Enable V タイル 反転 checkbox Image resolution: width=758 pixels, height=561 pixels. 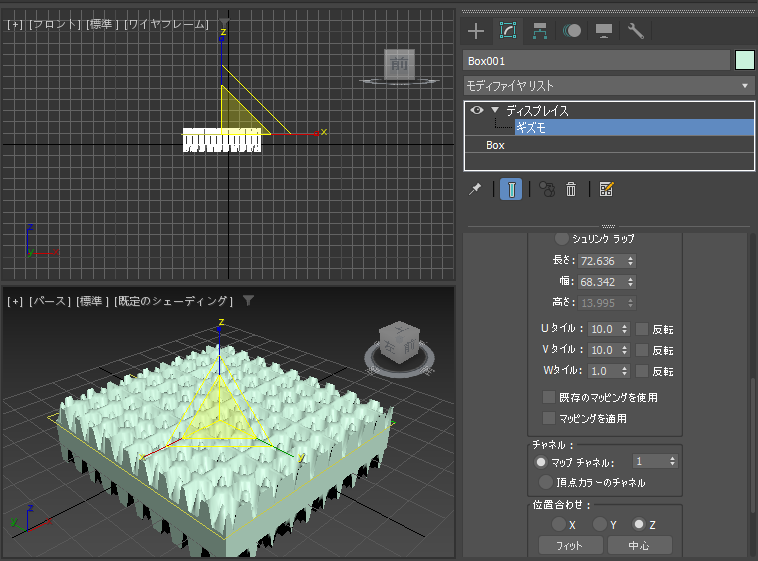tap(642, 350)
